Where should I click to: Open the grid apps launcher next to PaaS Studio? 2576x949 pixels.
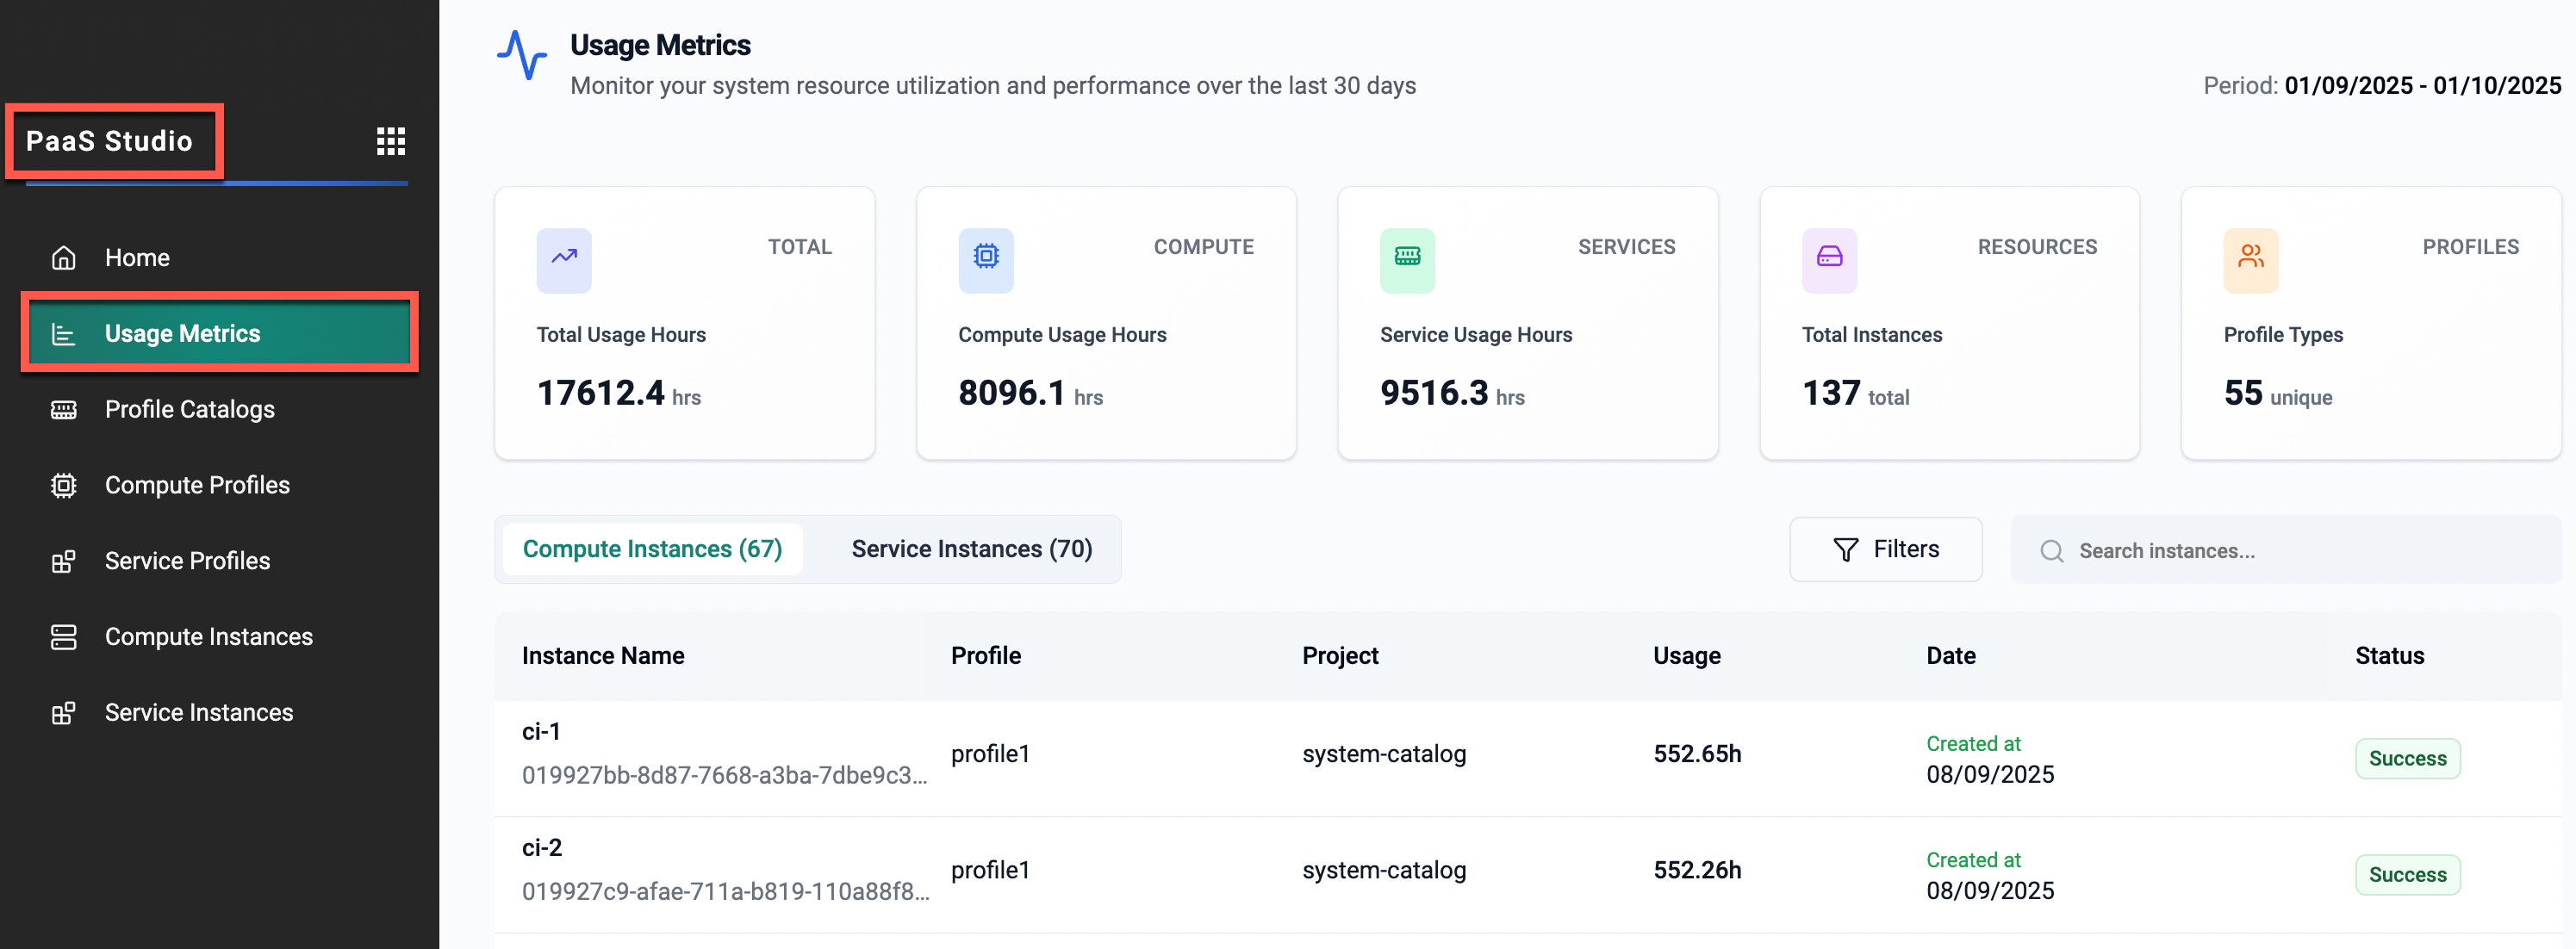[390, 141]
